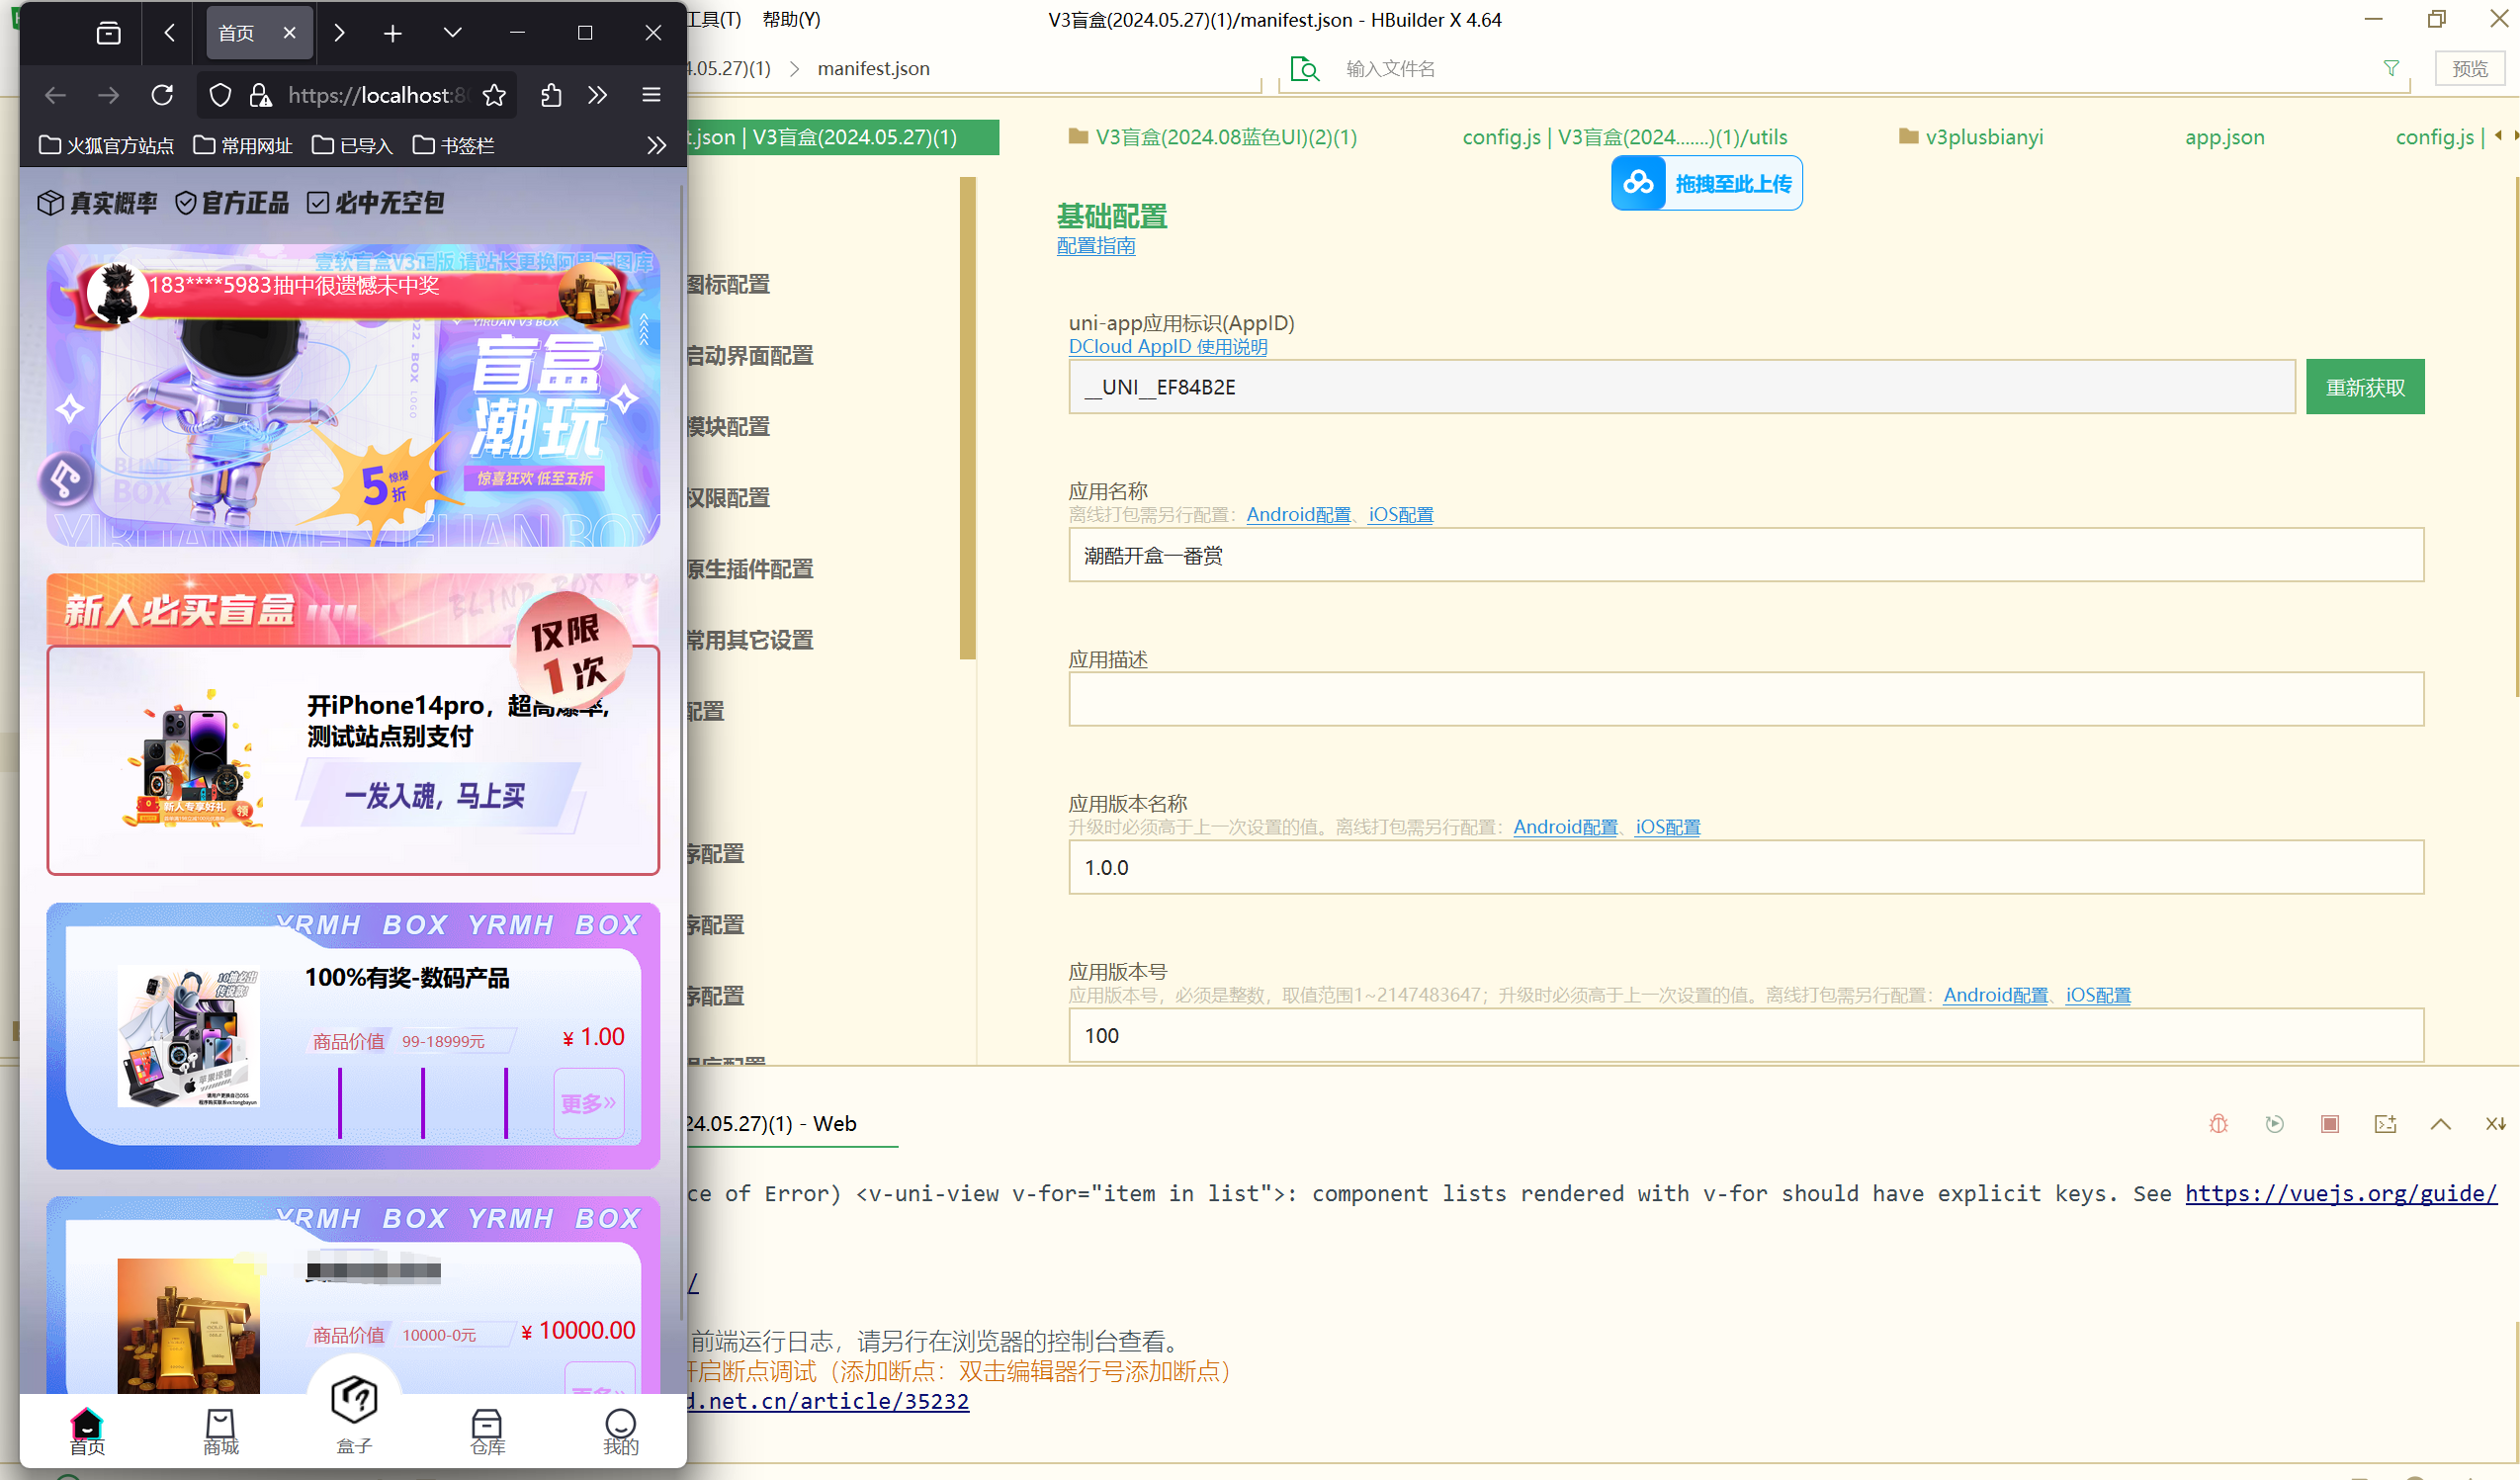Bookmark this page with the star icon
This screenshot has width=2520, height=1480.
click(x=494, y=95)
